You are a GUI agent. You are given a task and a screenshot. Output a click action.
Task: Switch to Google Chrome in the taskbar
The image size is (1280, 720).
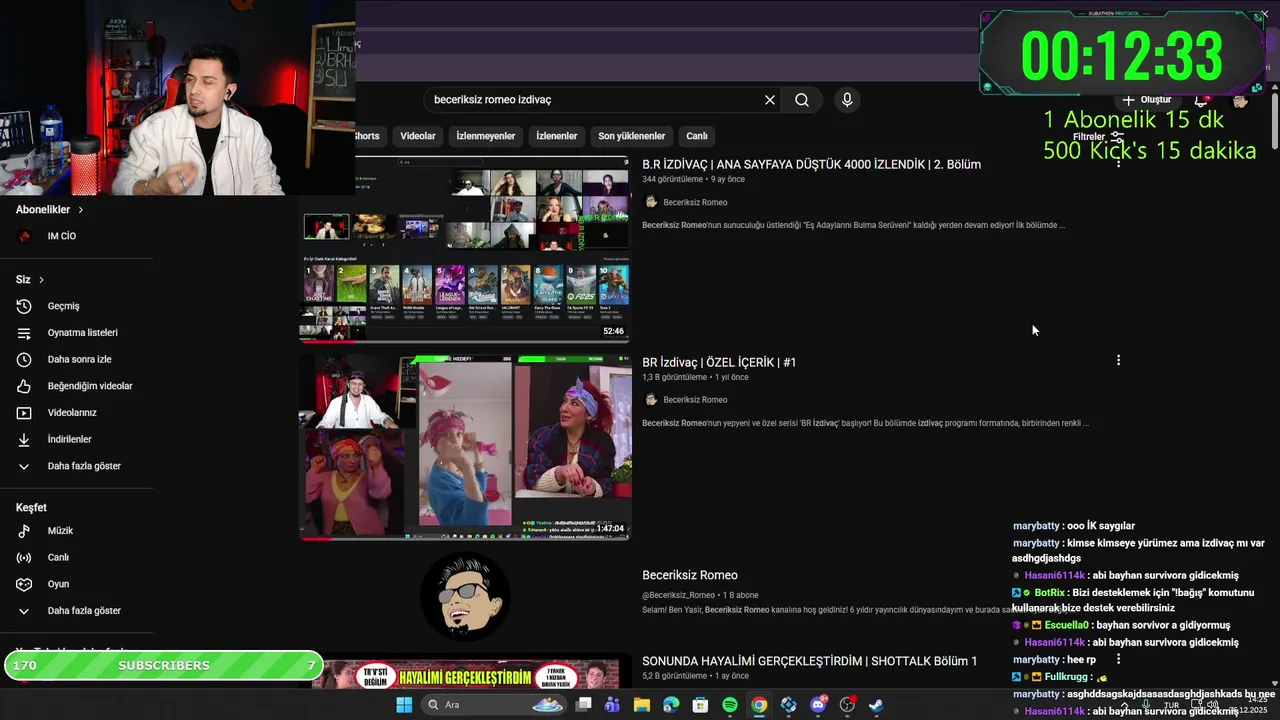(x=759, y=705)
